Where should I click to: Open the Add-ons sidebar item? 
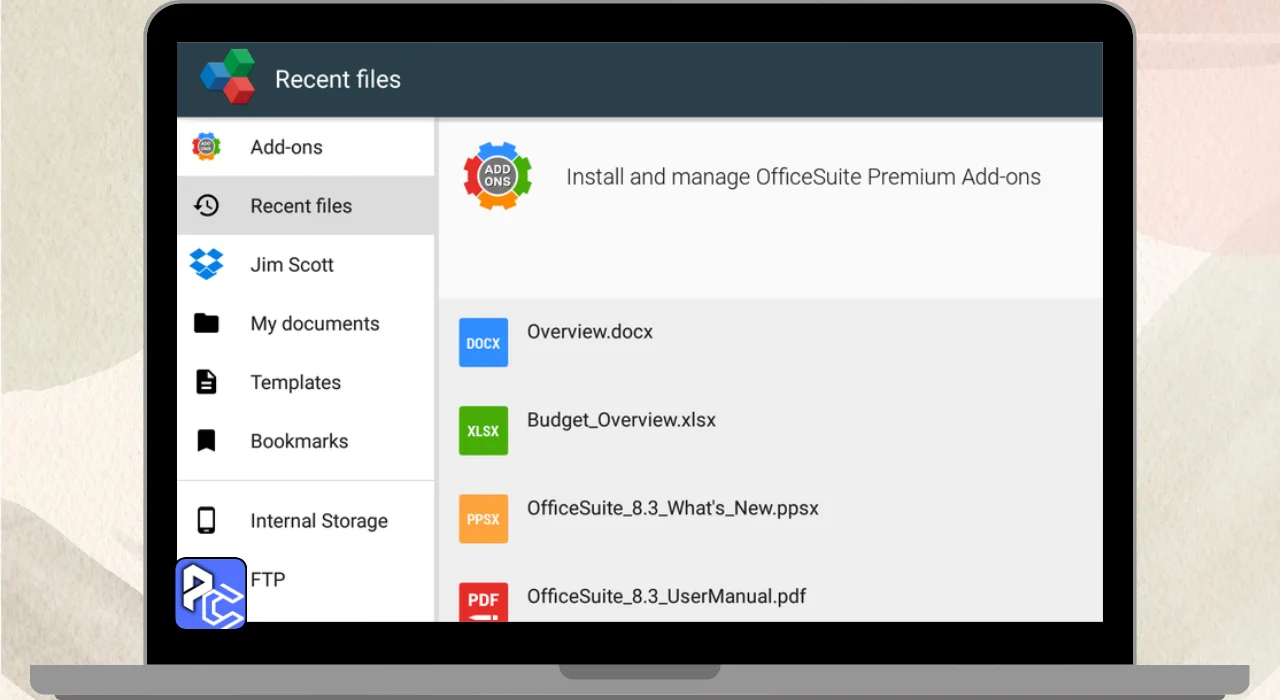pyautogui.click(x=306, y=147)
